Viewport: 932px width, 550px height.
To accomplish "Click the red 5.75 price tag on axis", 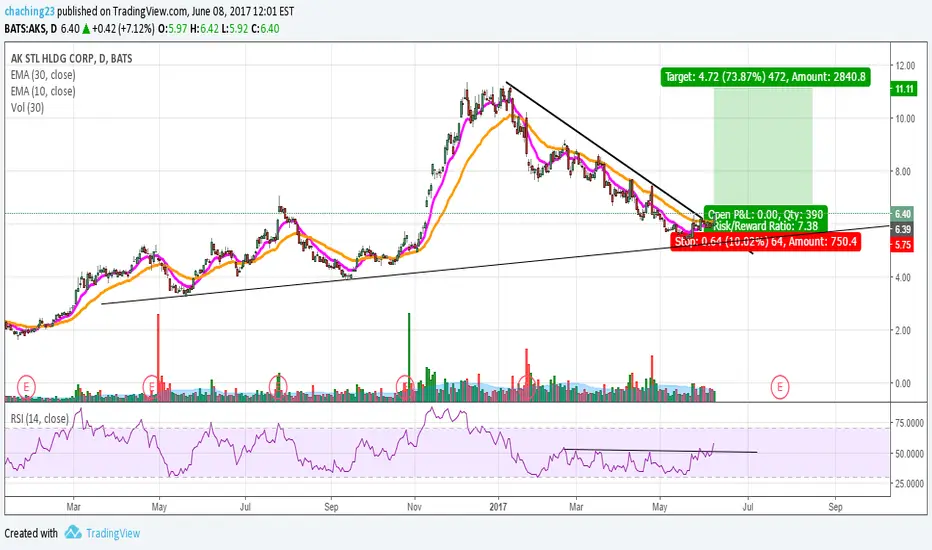I will [x=902, y=245].
